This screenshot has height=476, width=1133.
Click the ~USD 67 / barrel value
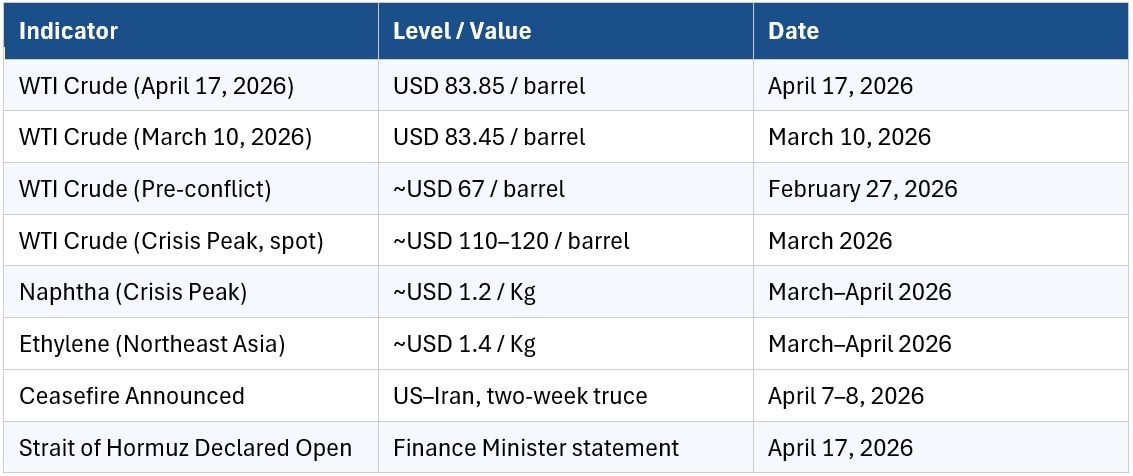[x=479, y=189]
